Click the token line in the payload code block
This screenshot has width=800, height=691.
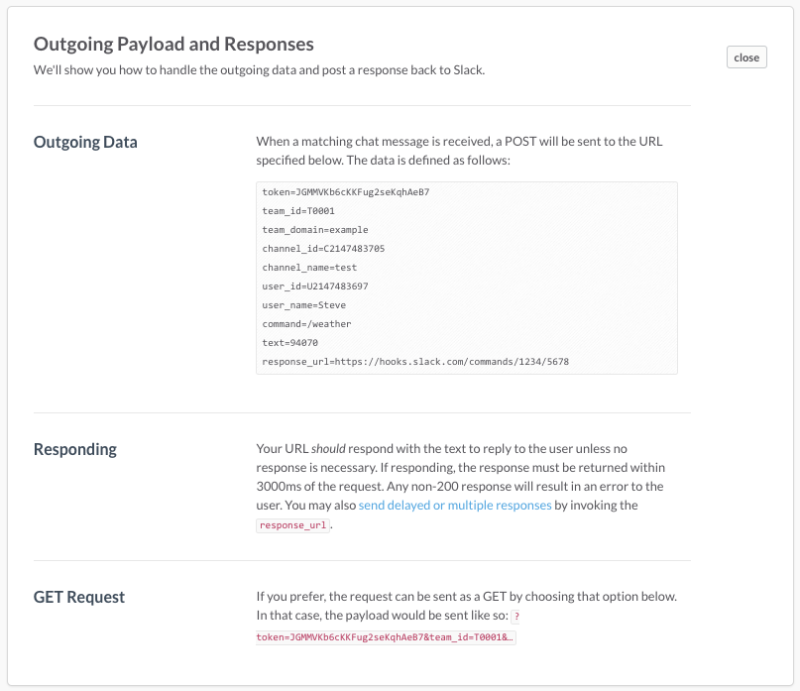click(346, 192)
